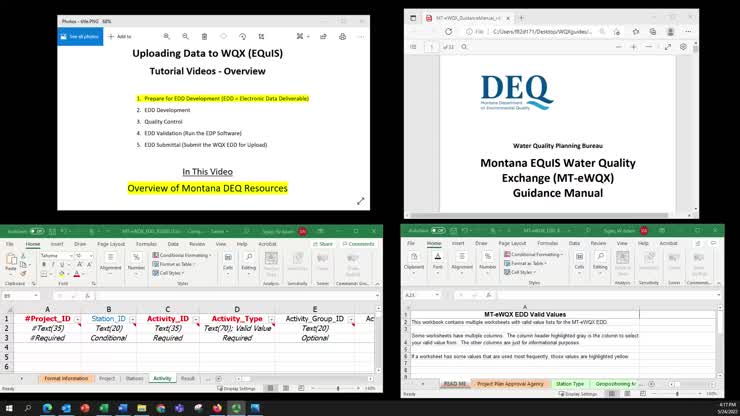Screen dimensions: 740x416
Task: Open Cell Styles in right Excel
Action: (x=520, y=272)
